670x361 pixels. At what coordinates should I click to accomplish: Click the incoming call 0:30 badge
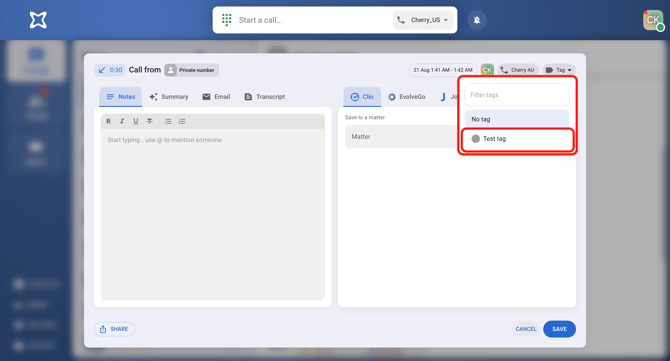point(110,70)
